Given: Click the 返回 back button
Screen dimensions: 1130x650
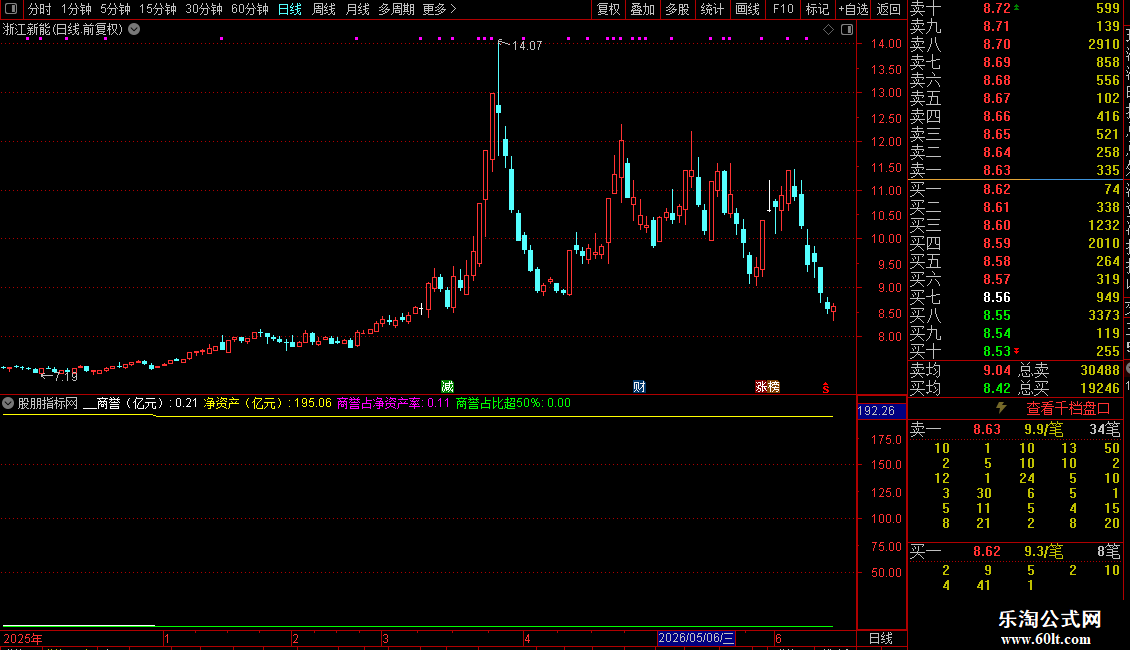Looking at the screenshot, I should [x=889, y=9].
